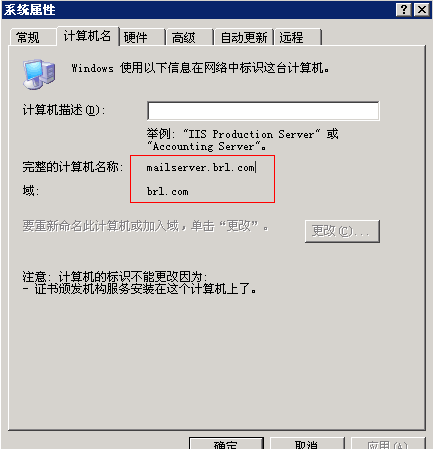Image resolution: width=434 pixels, height=449 pixels.
Task: Click the computer network icon
Action: tap(39, 74)
